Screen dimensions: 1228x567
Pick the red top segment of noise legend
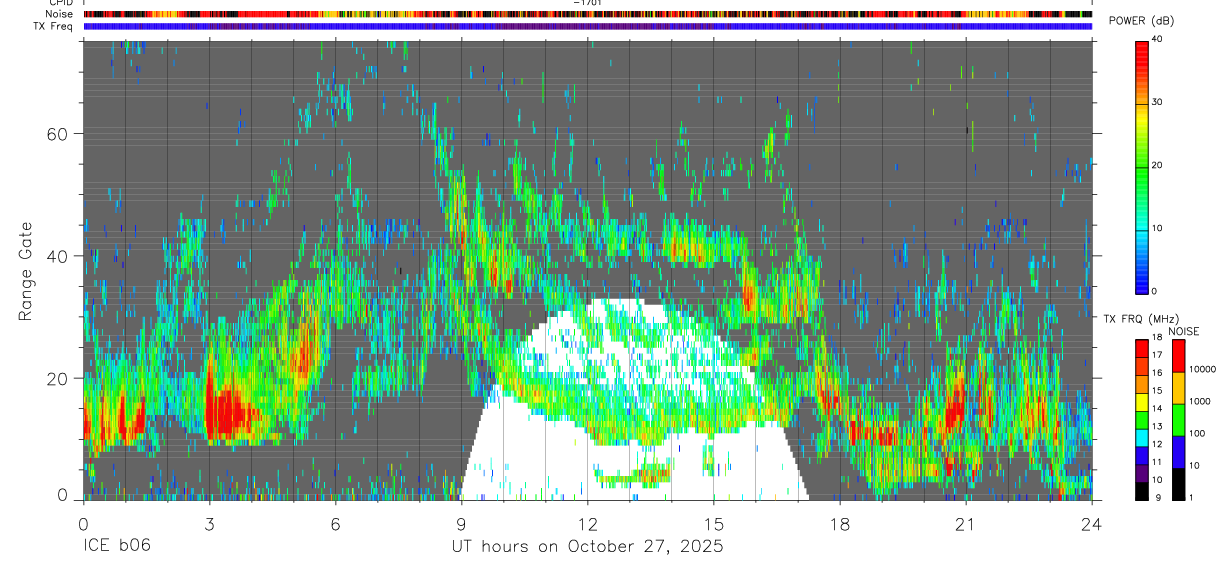(x=1178, y=356)
